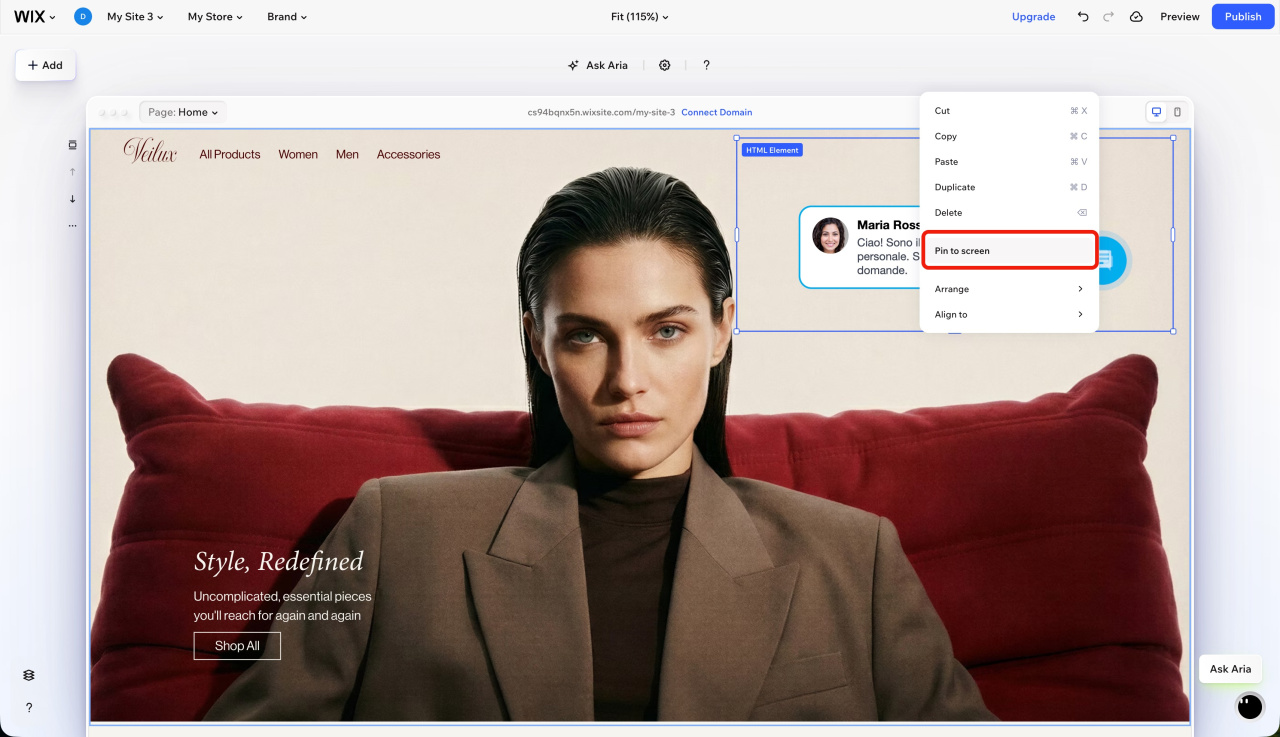Open the My Site 3 dropdown

pyautogui.click(x=135, y=17)
